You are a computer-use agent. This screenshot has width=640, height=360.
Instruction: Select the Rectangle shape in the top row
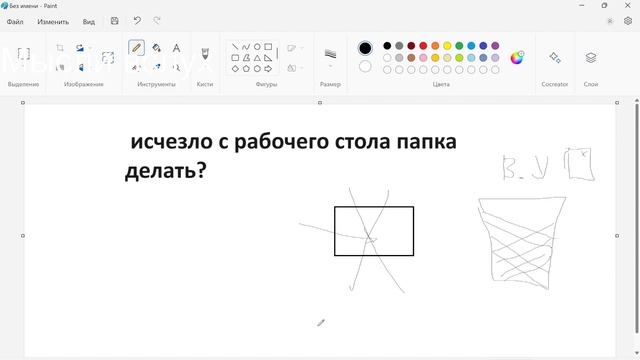(268, 47)
